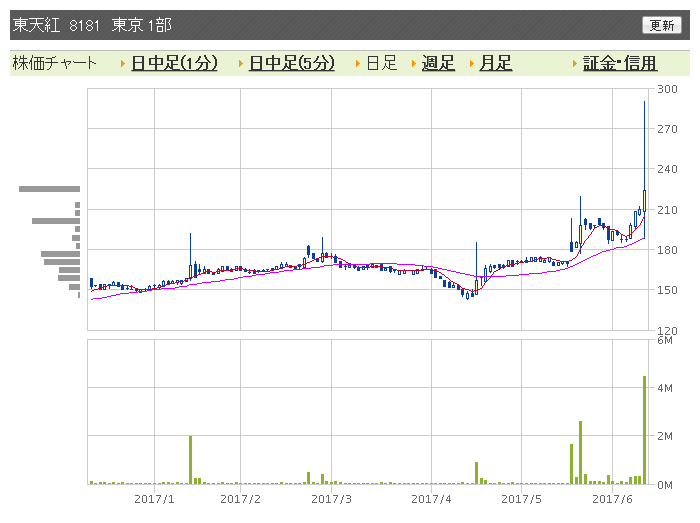Click the 株価チャート label

point(54,63)
